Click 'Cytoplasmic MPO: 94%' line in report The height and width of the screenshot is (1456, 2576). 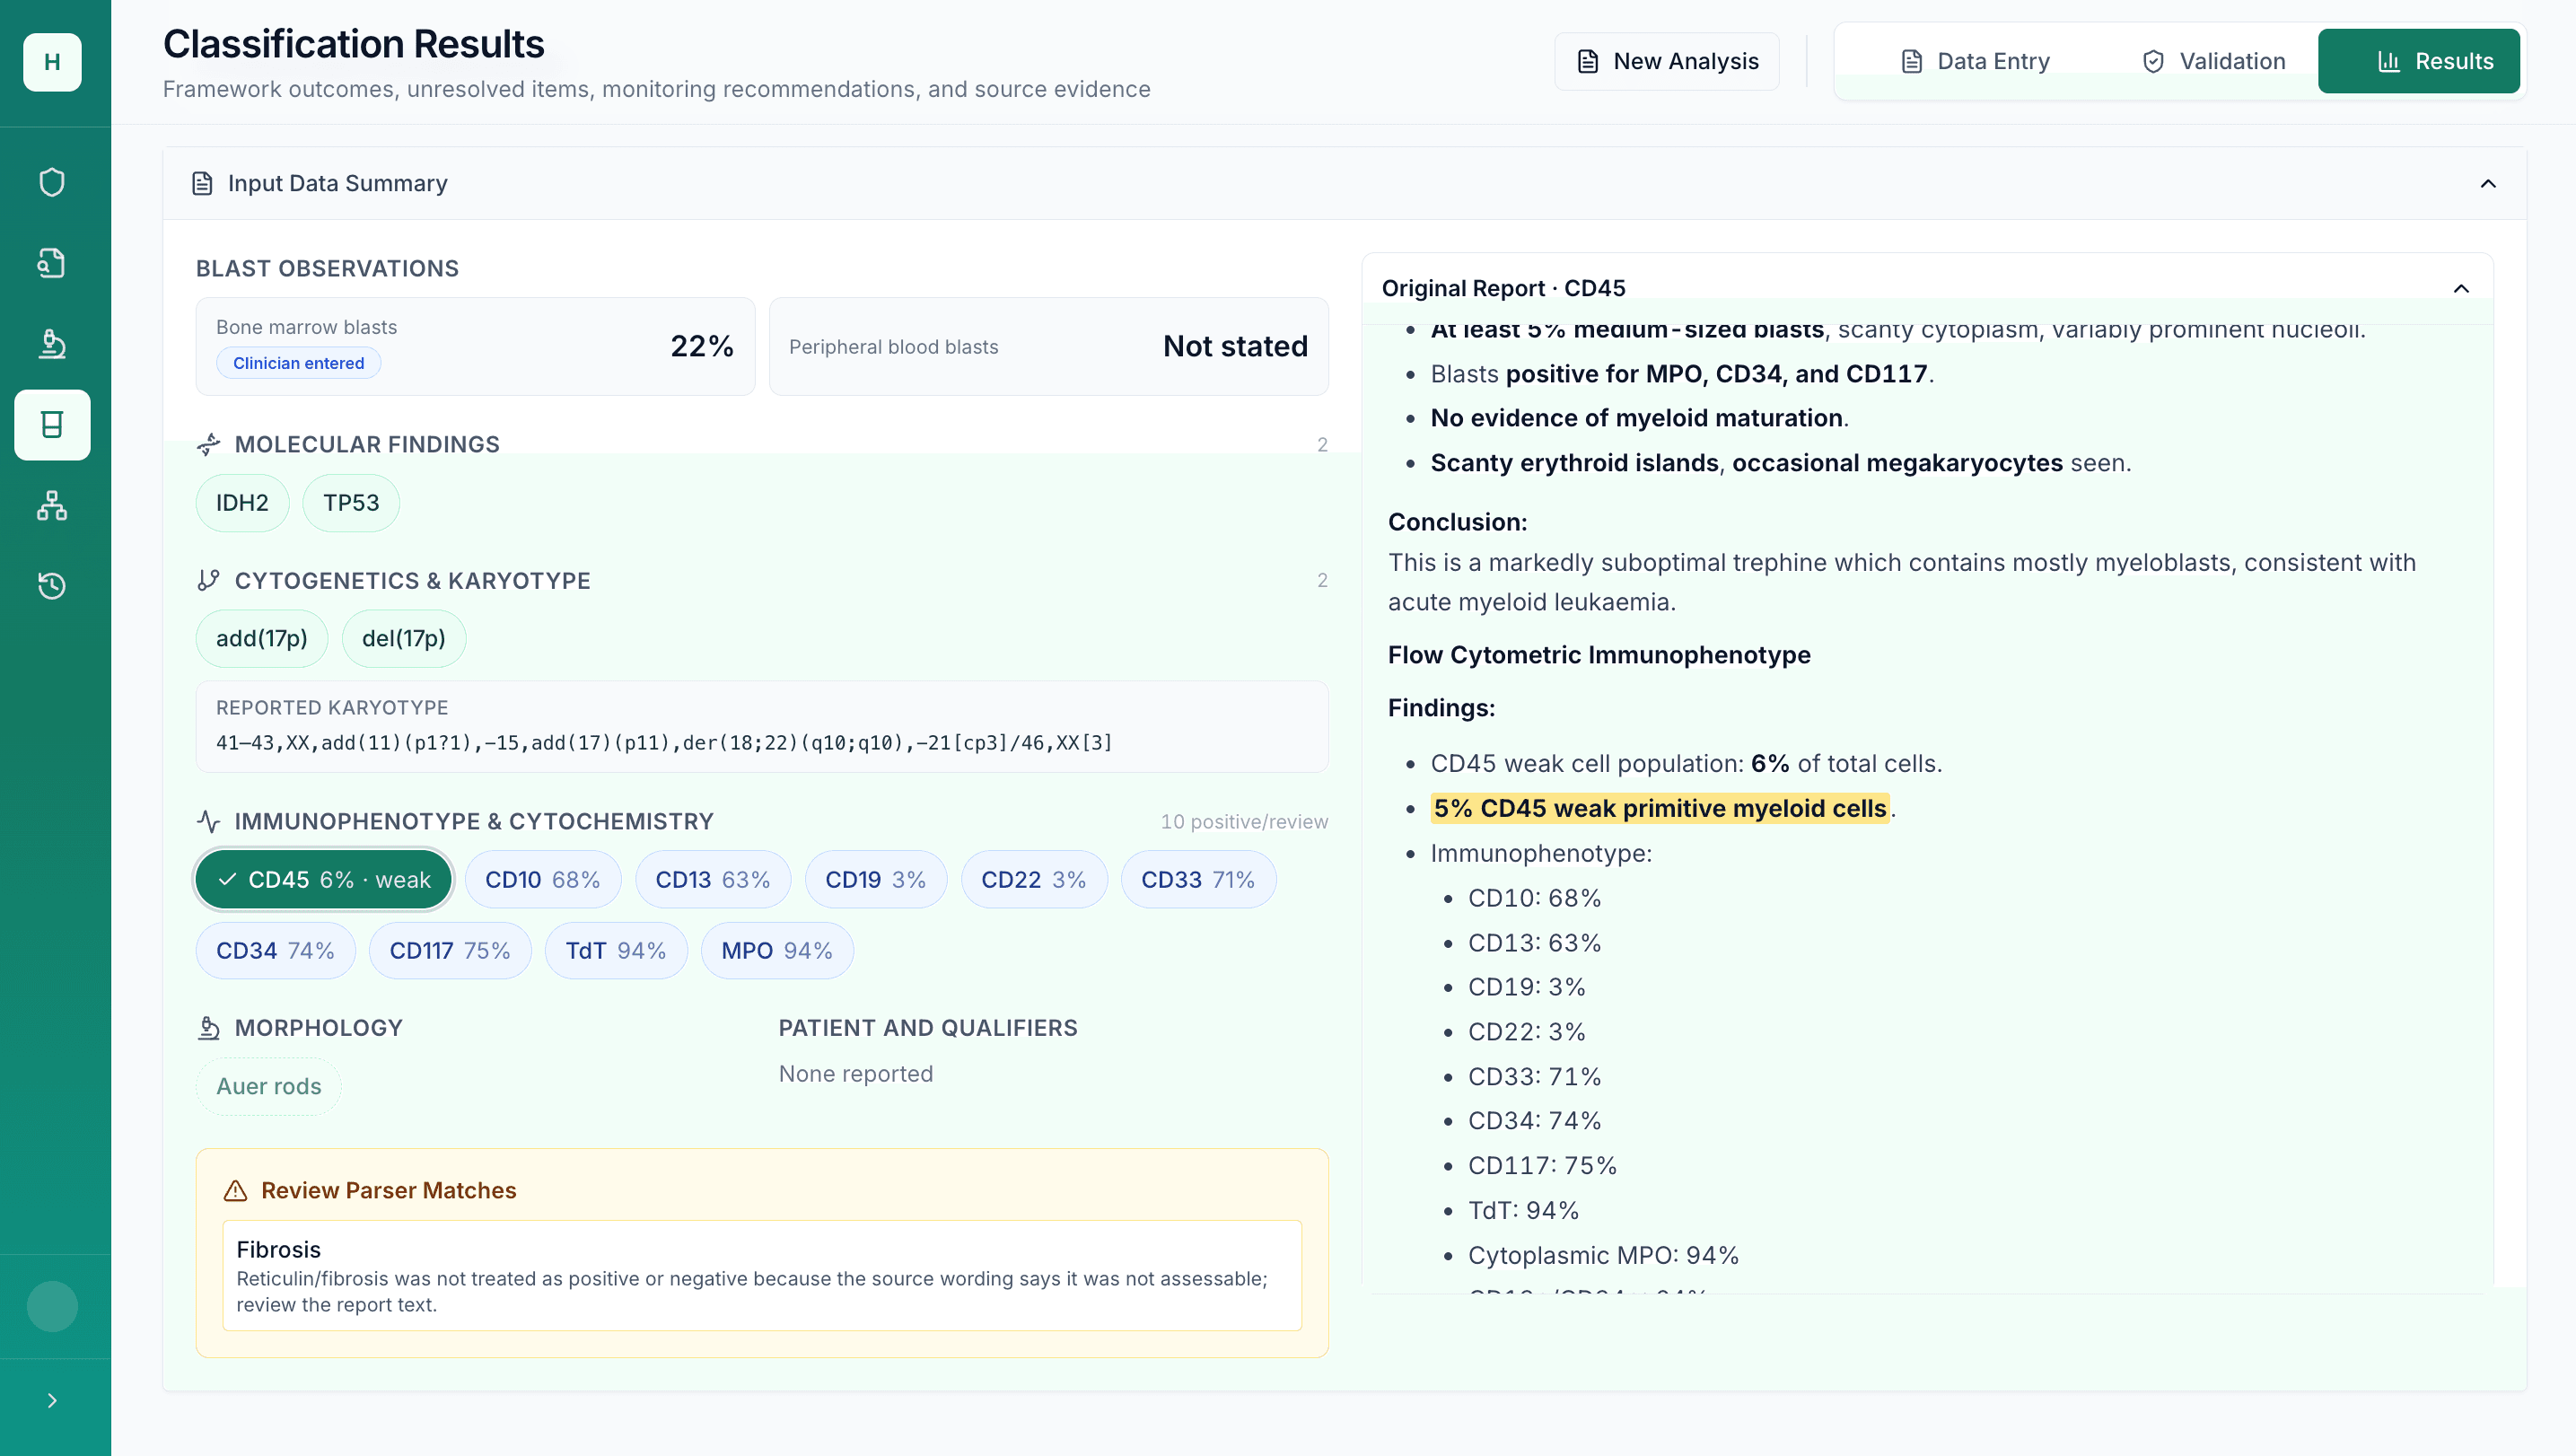pos(1603,1256)
